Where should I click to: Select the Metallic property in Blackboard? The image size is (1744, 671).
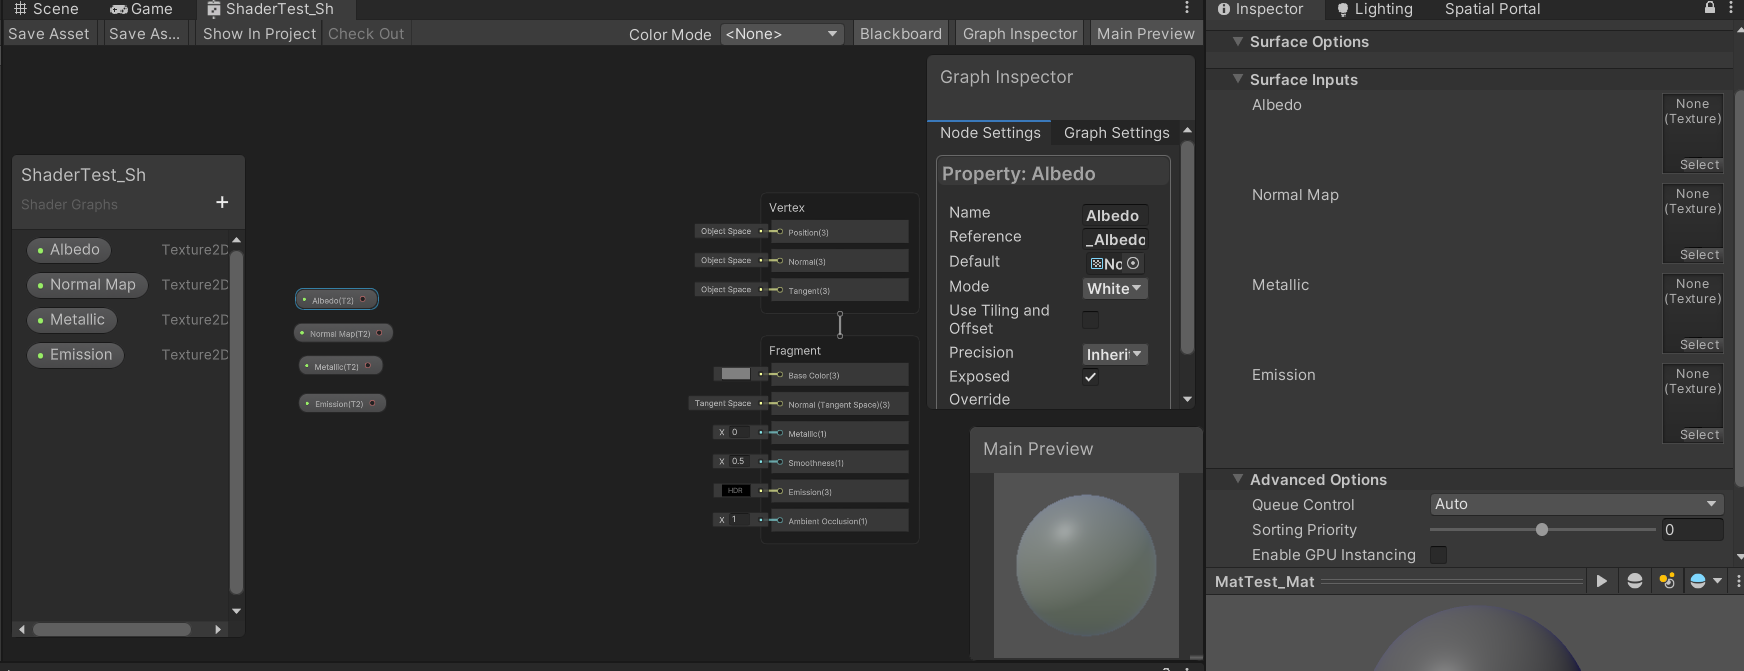pos(71,320)
